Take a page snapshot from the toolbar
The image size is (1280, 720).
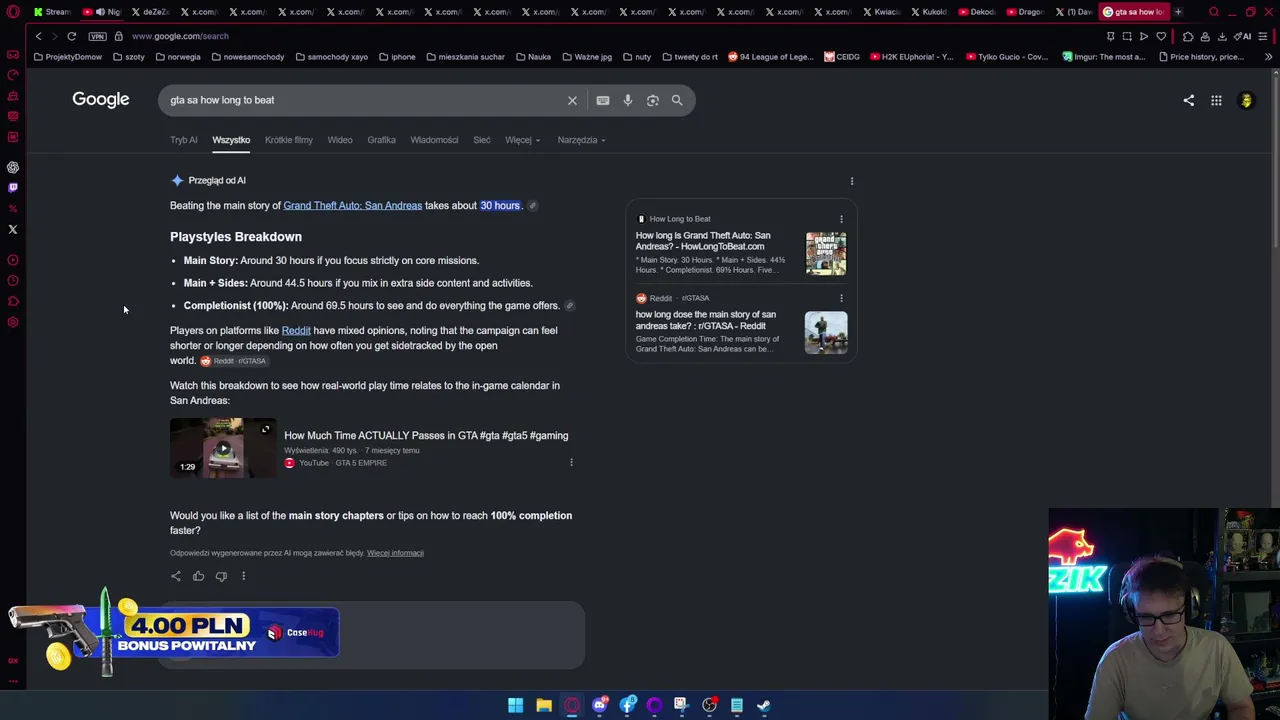tap(1127, 36)
